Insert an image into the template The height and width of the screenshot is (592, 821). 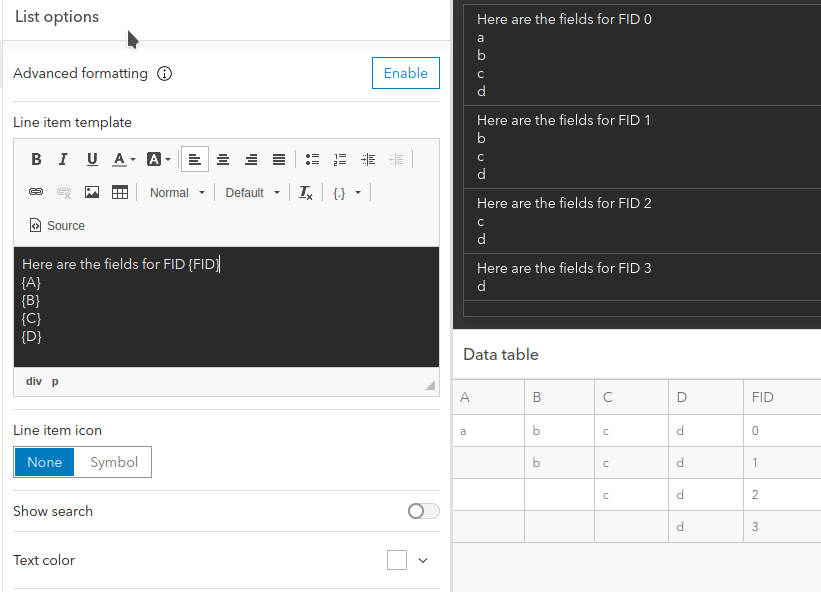[92, 192]
